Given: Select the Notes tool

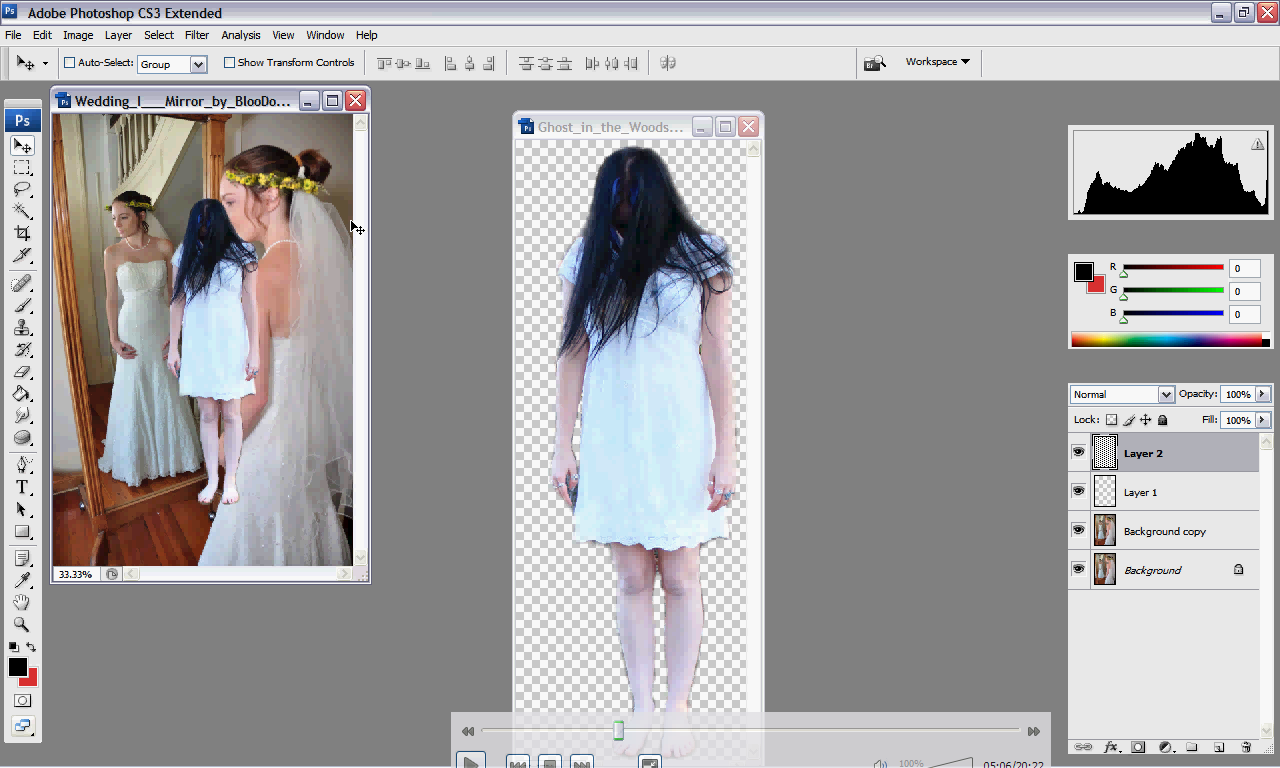Looking at the screenshot, I should click(x=22, y=558).
